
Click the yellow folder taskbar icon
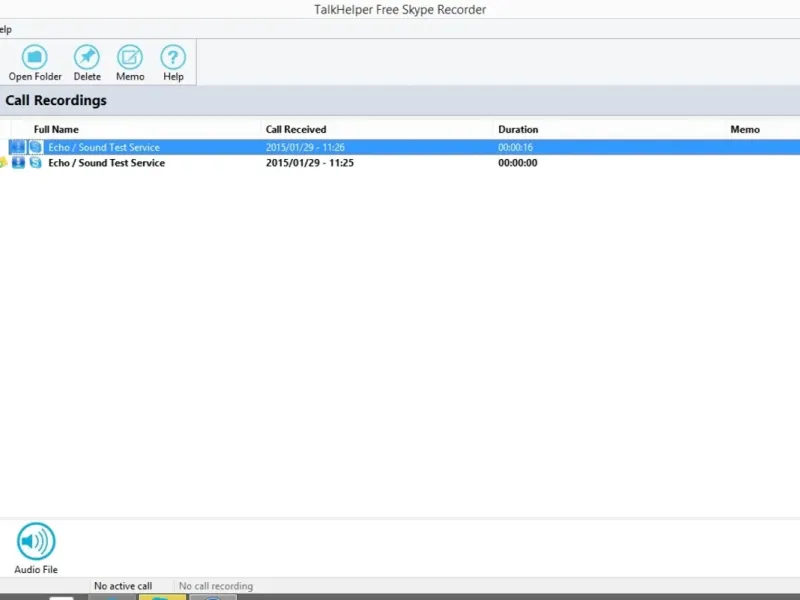[x=162, y=597]
